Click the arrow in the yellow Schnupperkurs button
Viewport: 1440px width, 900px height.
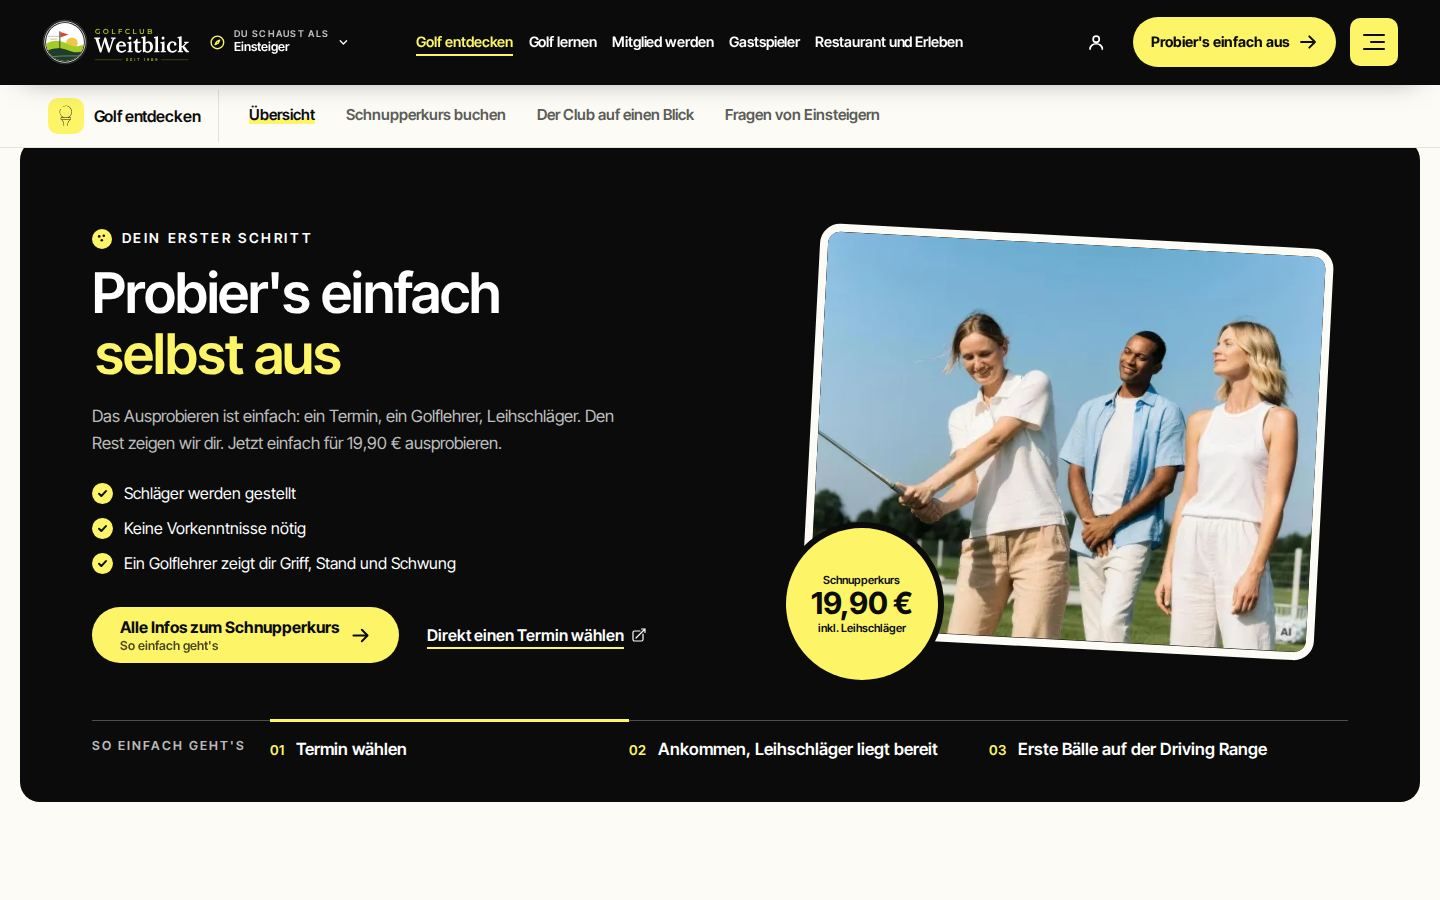[361, 635]
